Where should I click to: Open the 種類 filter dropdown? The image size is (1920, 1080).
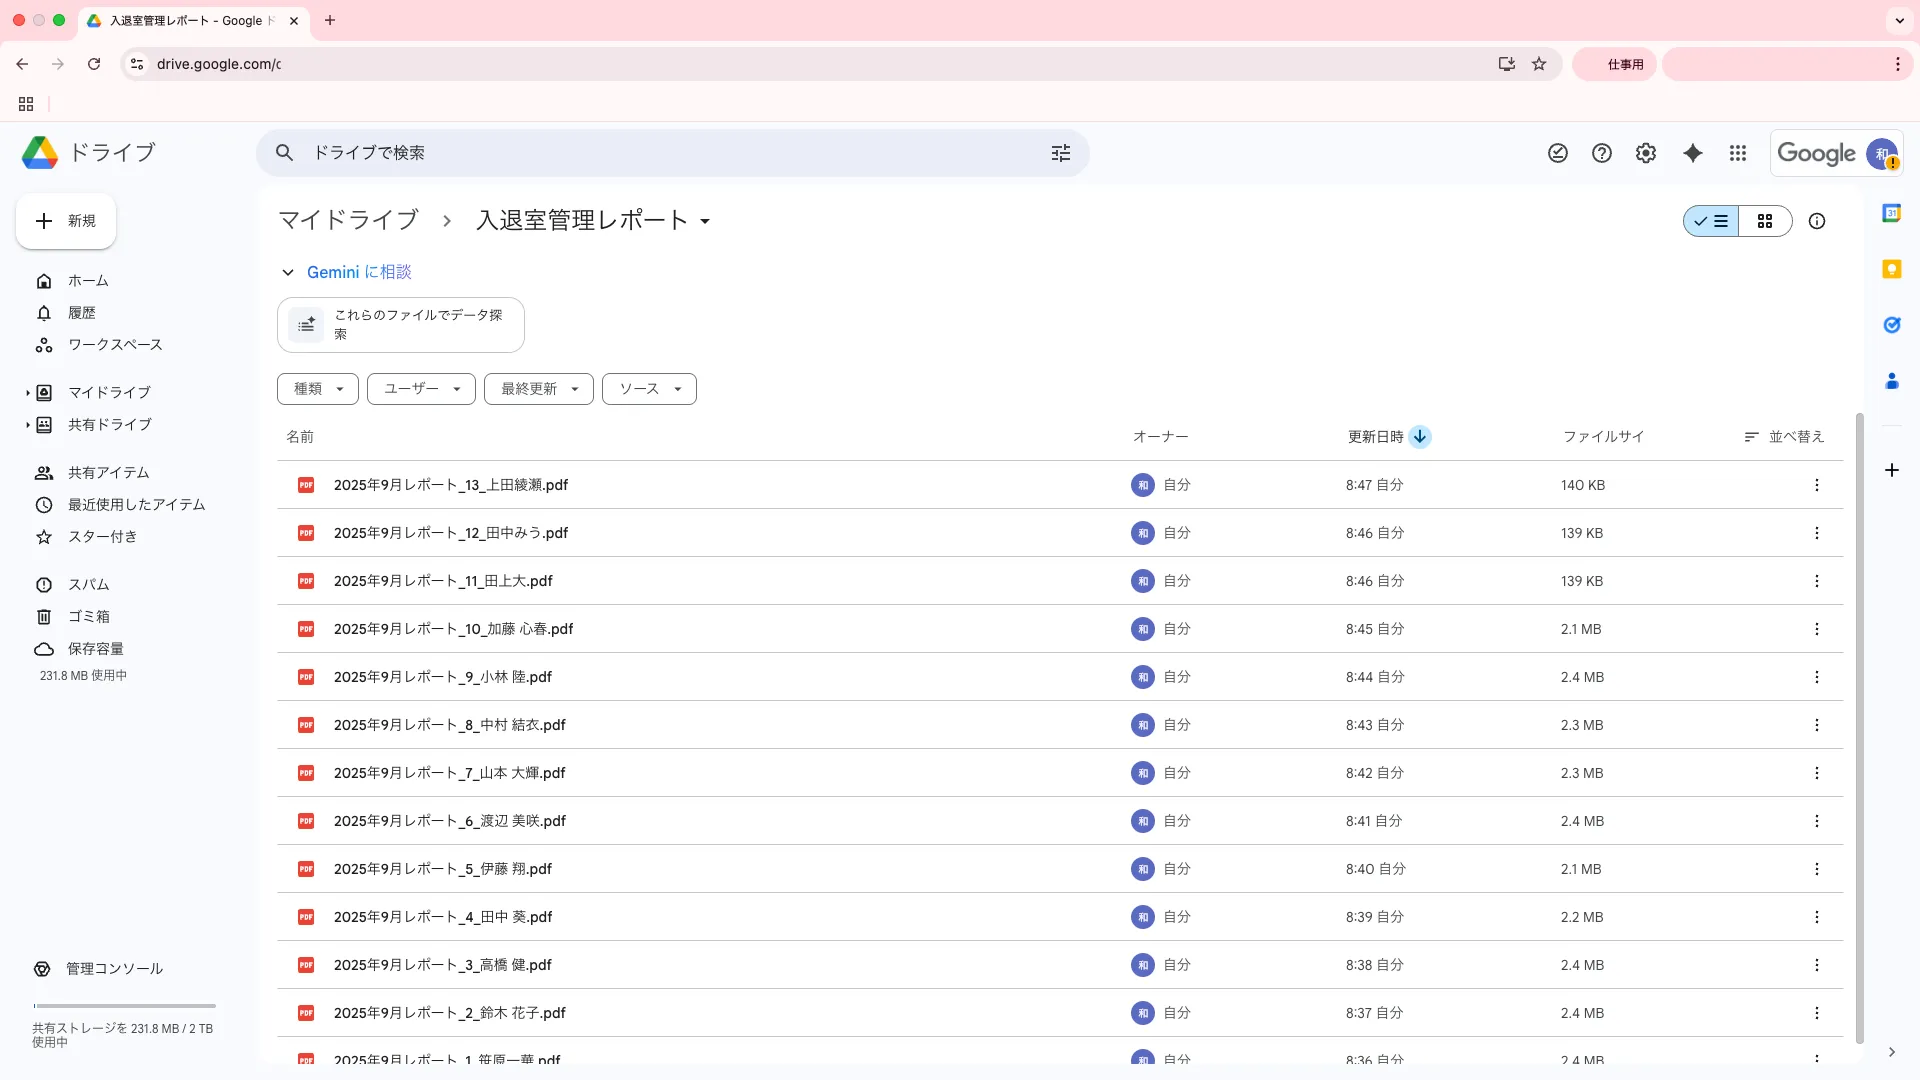point(318,389)
